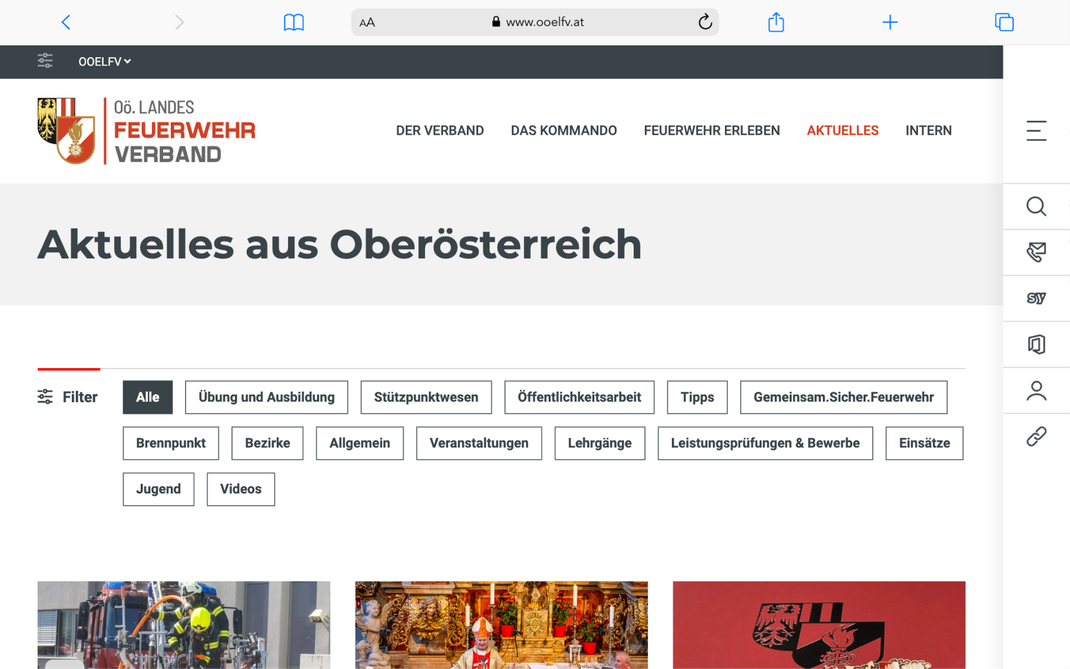Click the 'Übung und Ausbildung' chip

click(x=266, y=397)
